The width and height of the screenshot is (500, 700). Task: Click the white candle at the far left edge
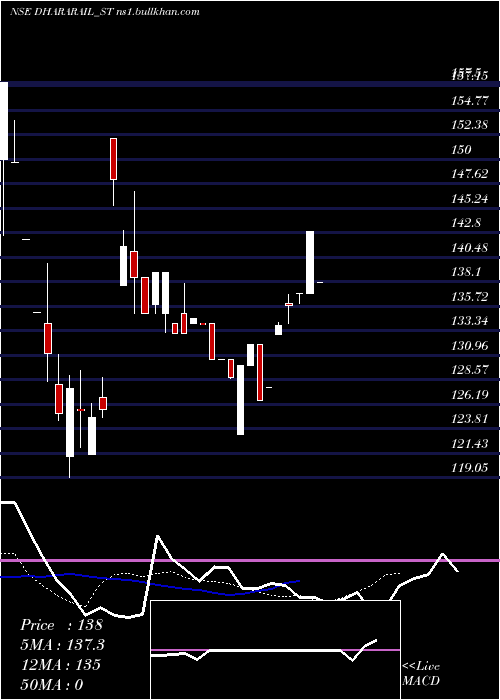4,121
